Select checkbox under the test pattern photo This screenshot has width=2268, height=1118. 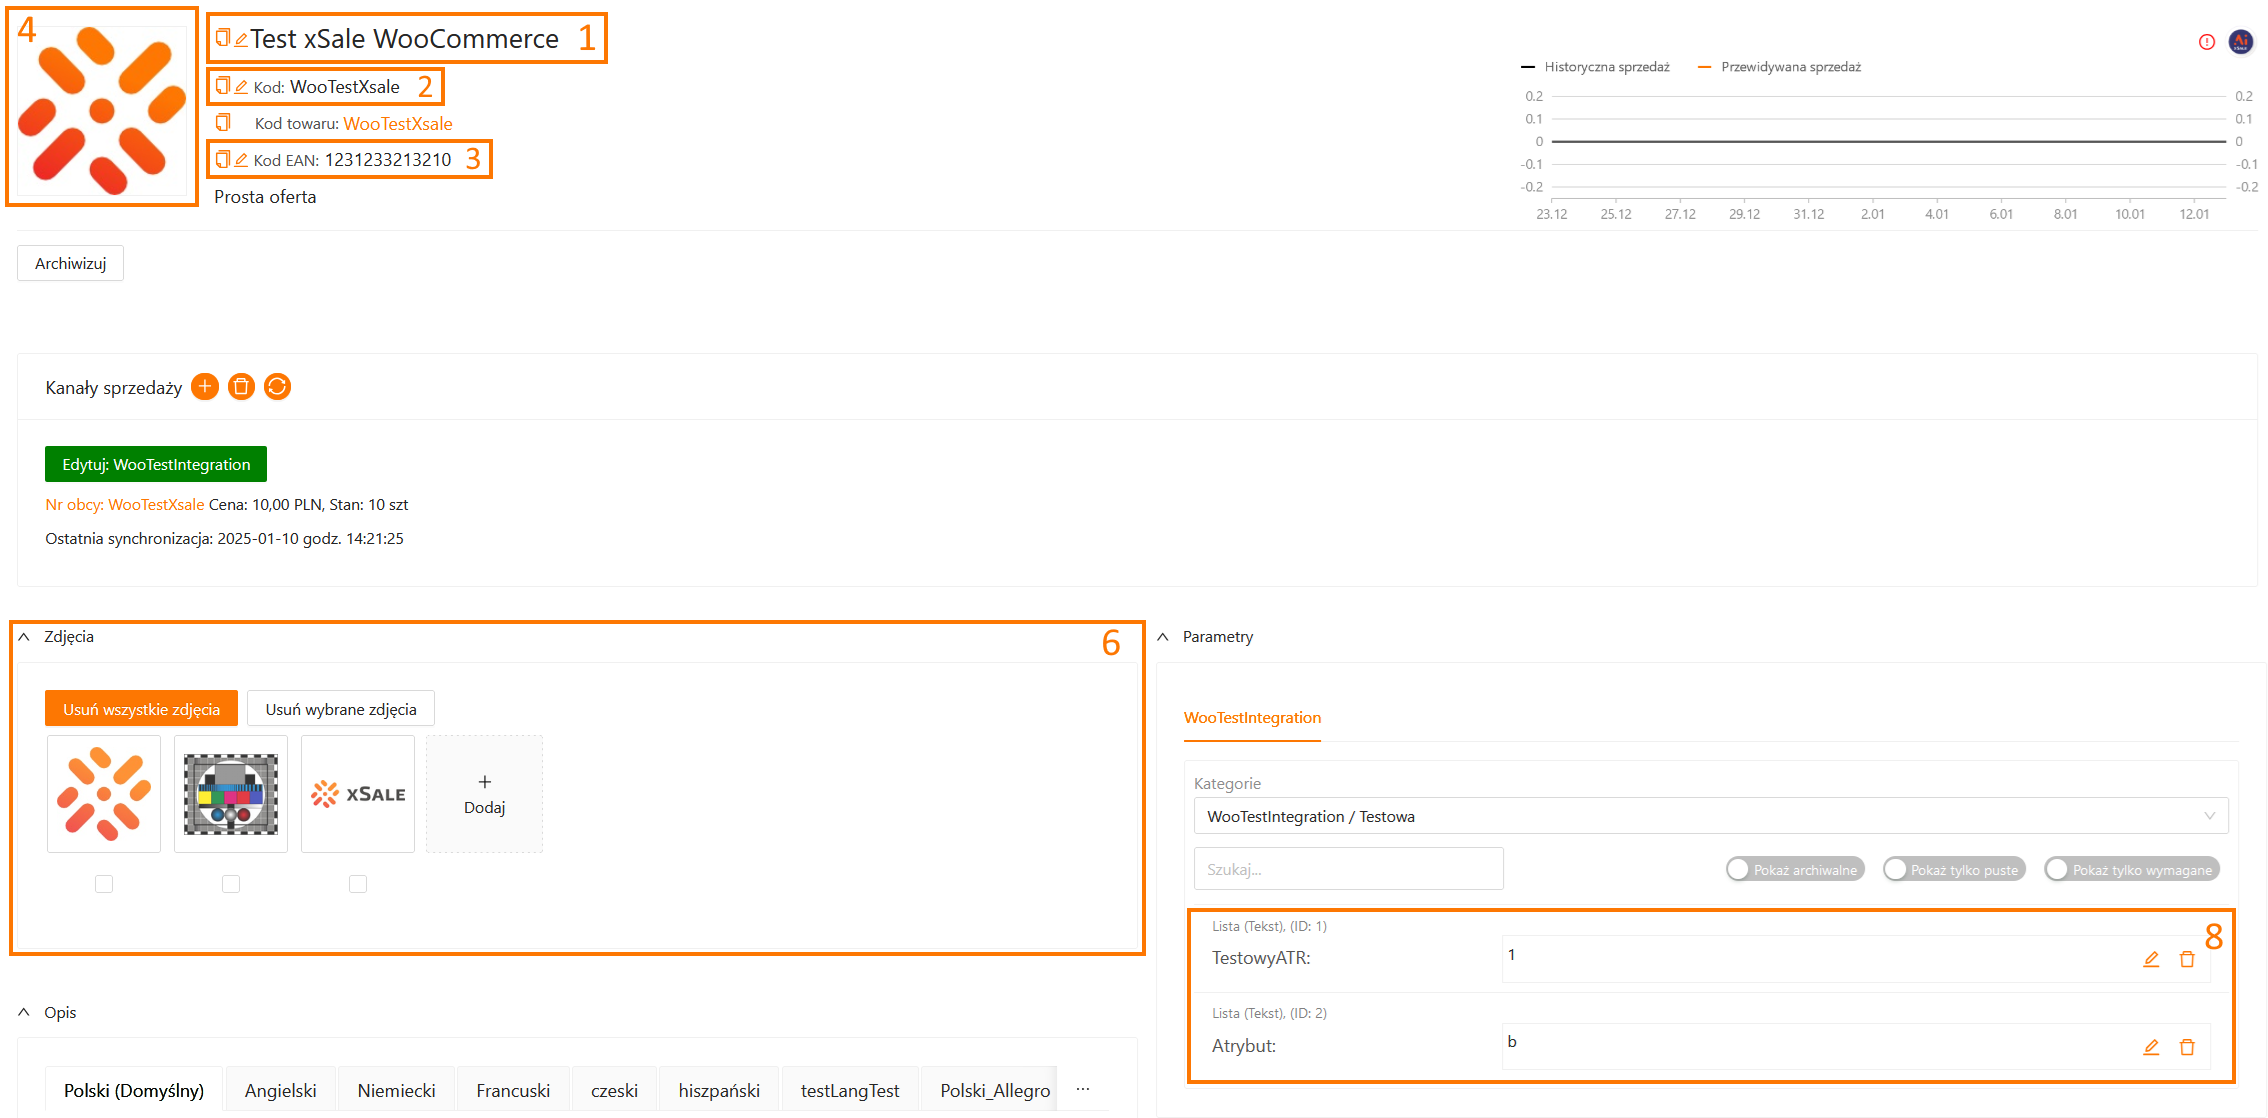click(x=231, y=884)
